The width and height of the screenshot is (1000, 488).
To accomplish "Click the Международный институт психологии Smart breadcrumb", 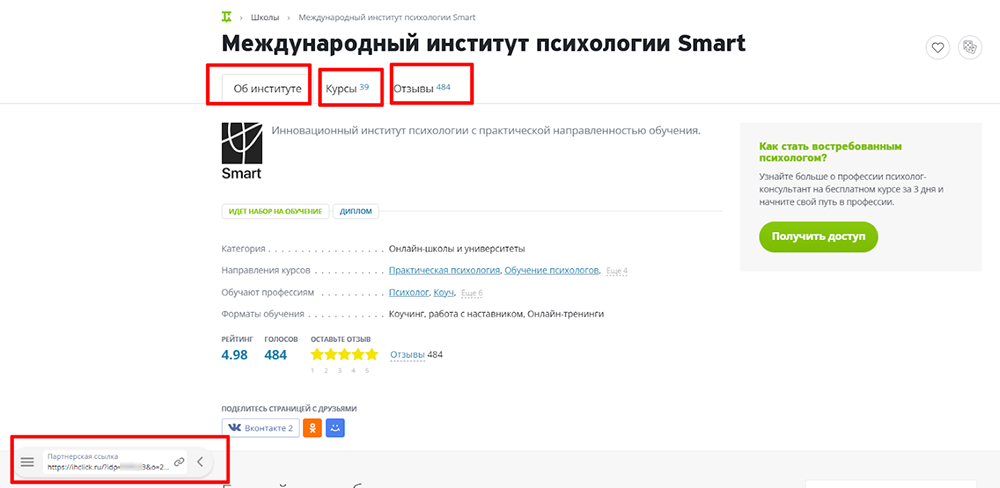I will 386,17.
